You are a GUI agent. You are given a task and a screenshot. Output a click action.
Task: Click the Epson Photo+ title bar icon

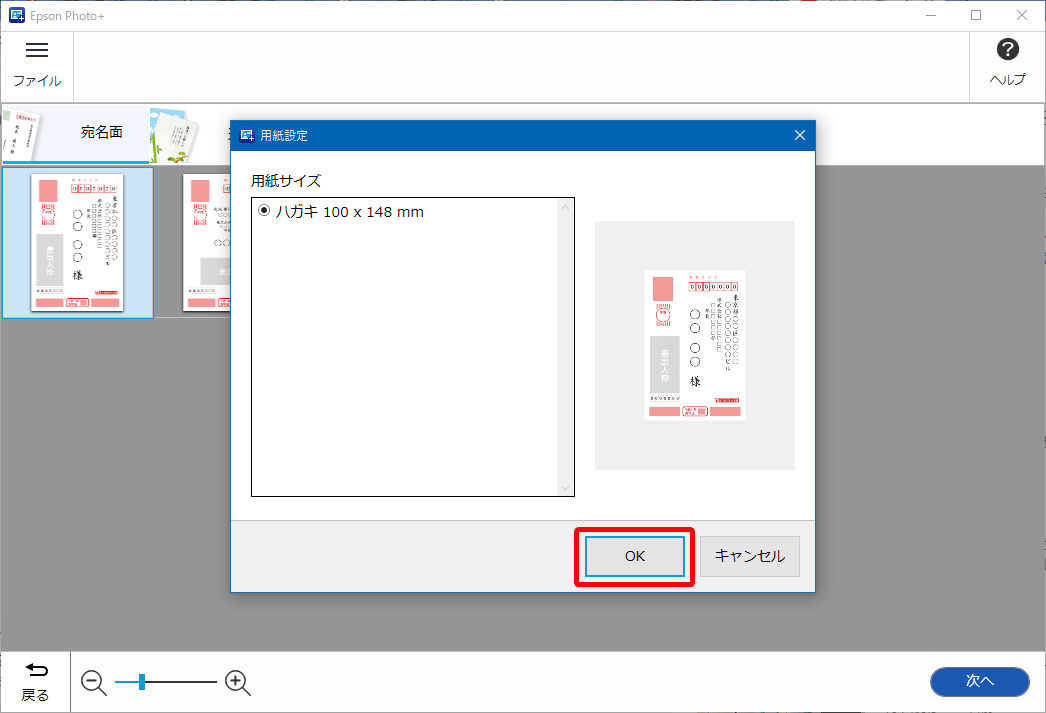[x=16, y=15]
